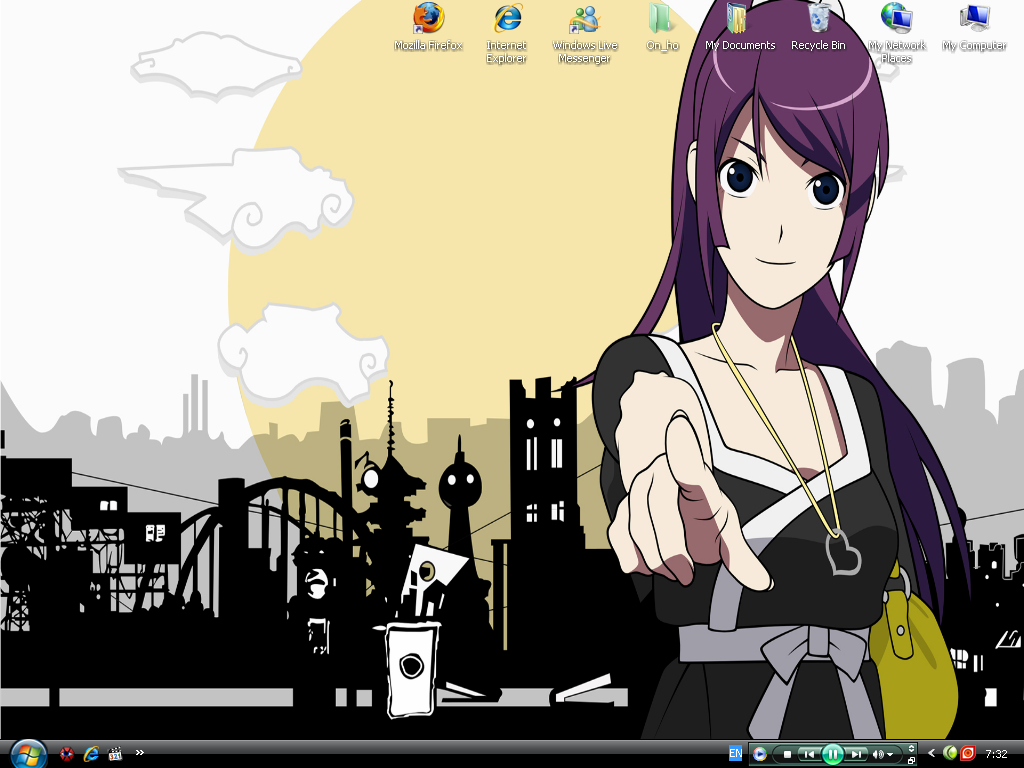Screen dimensions: 1024x768
Task: Open the My Network Places icon
Action: point(897,33)
